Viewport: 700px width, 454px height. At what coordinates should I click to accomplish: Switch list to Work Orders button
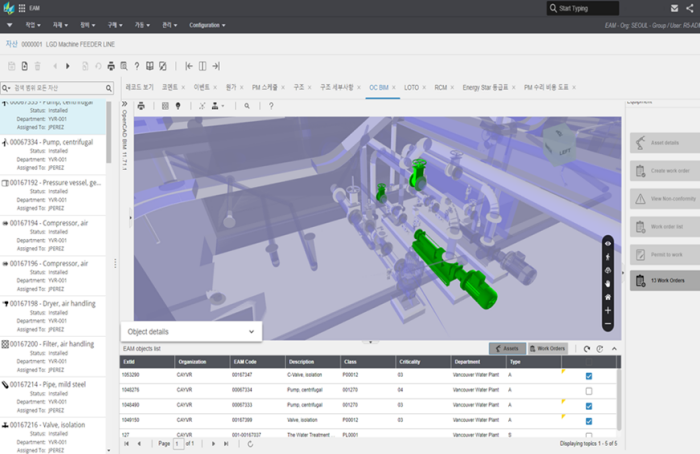548,349
